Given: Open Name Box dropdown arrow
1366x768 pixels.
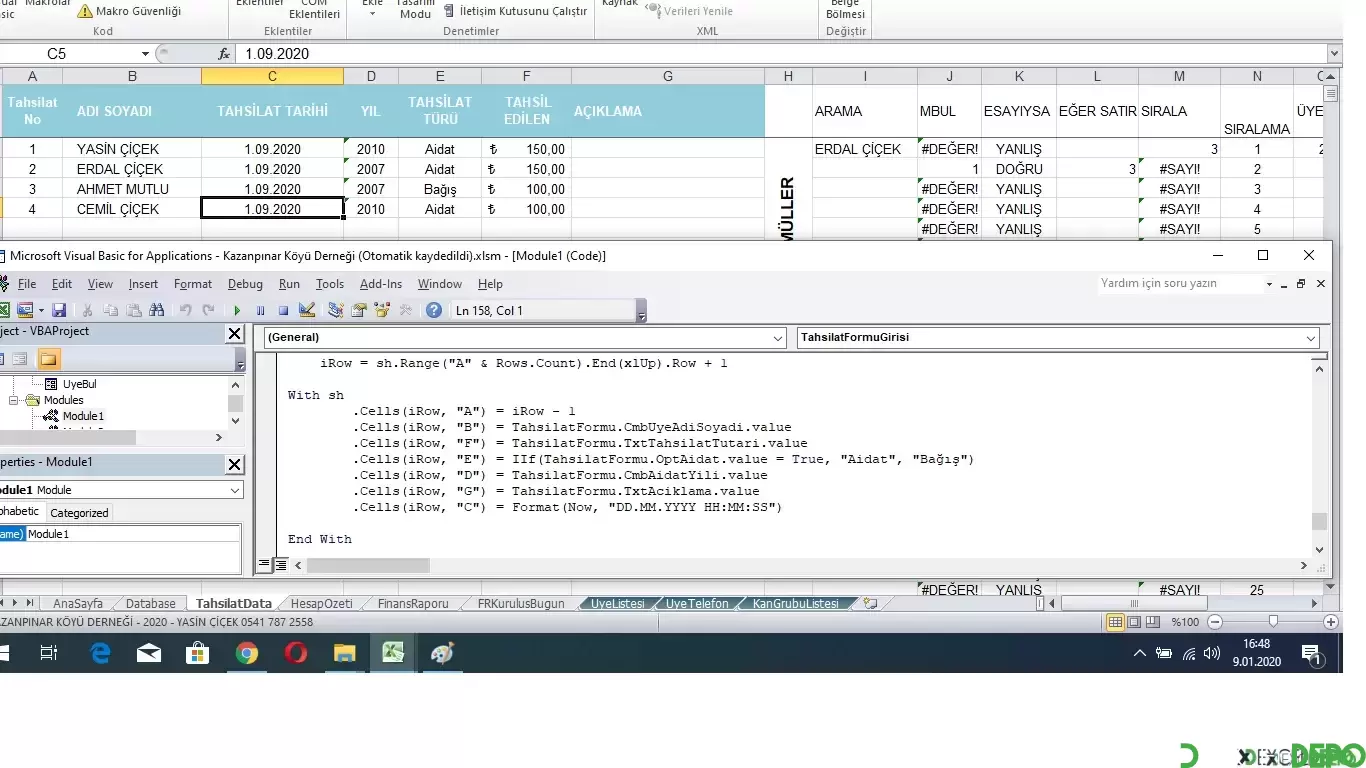Looking at the screenshot, I should [145, 54].
